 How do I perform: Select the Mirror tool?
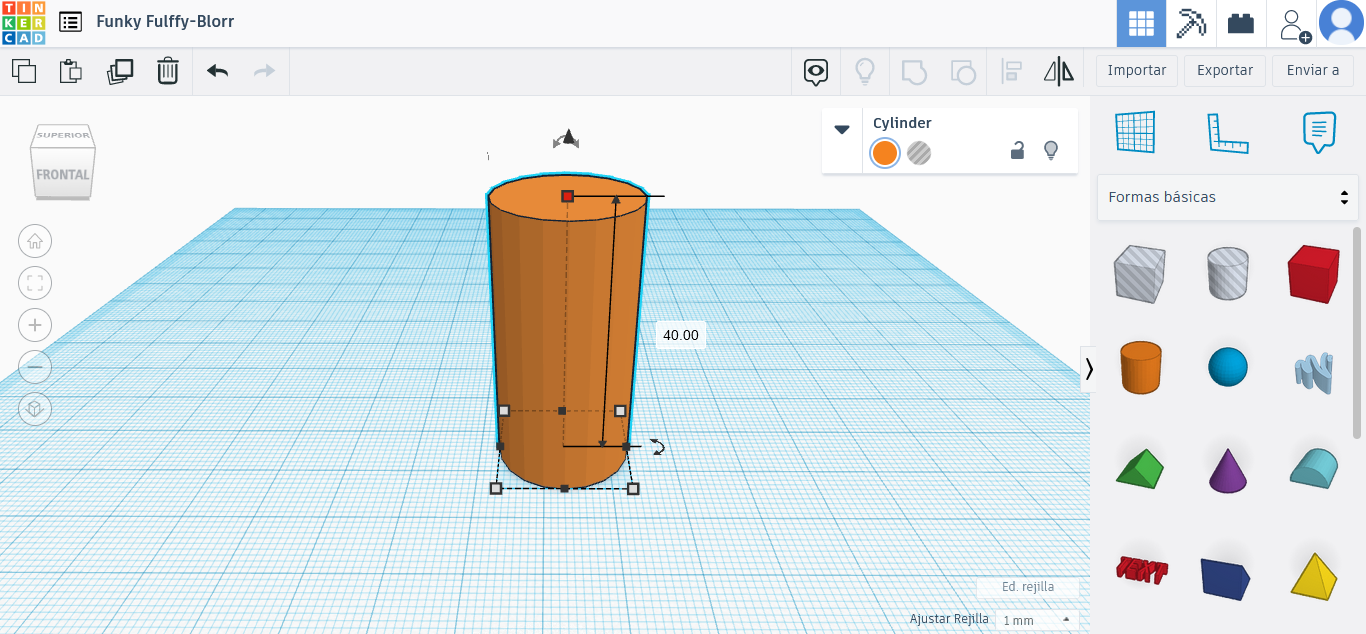(x=1058, y=71)
